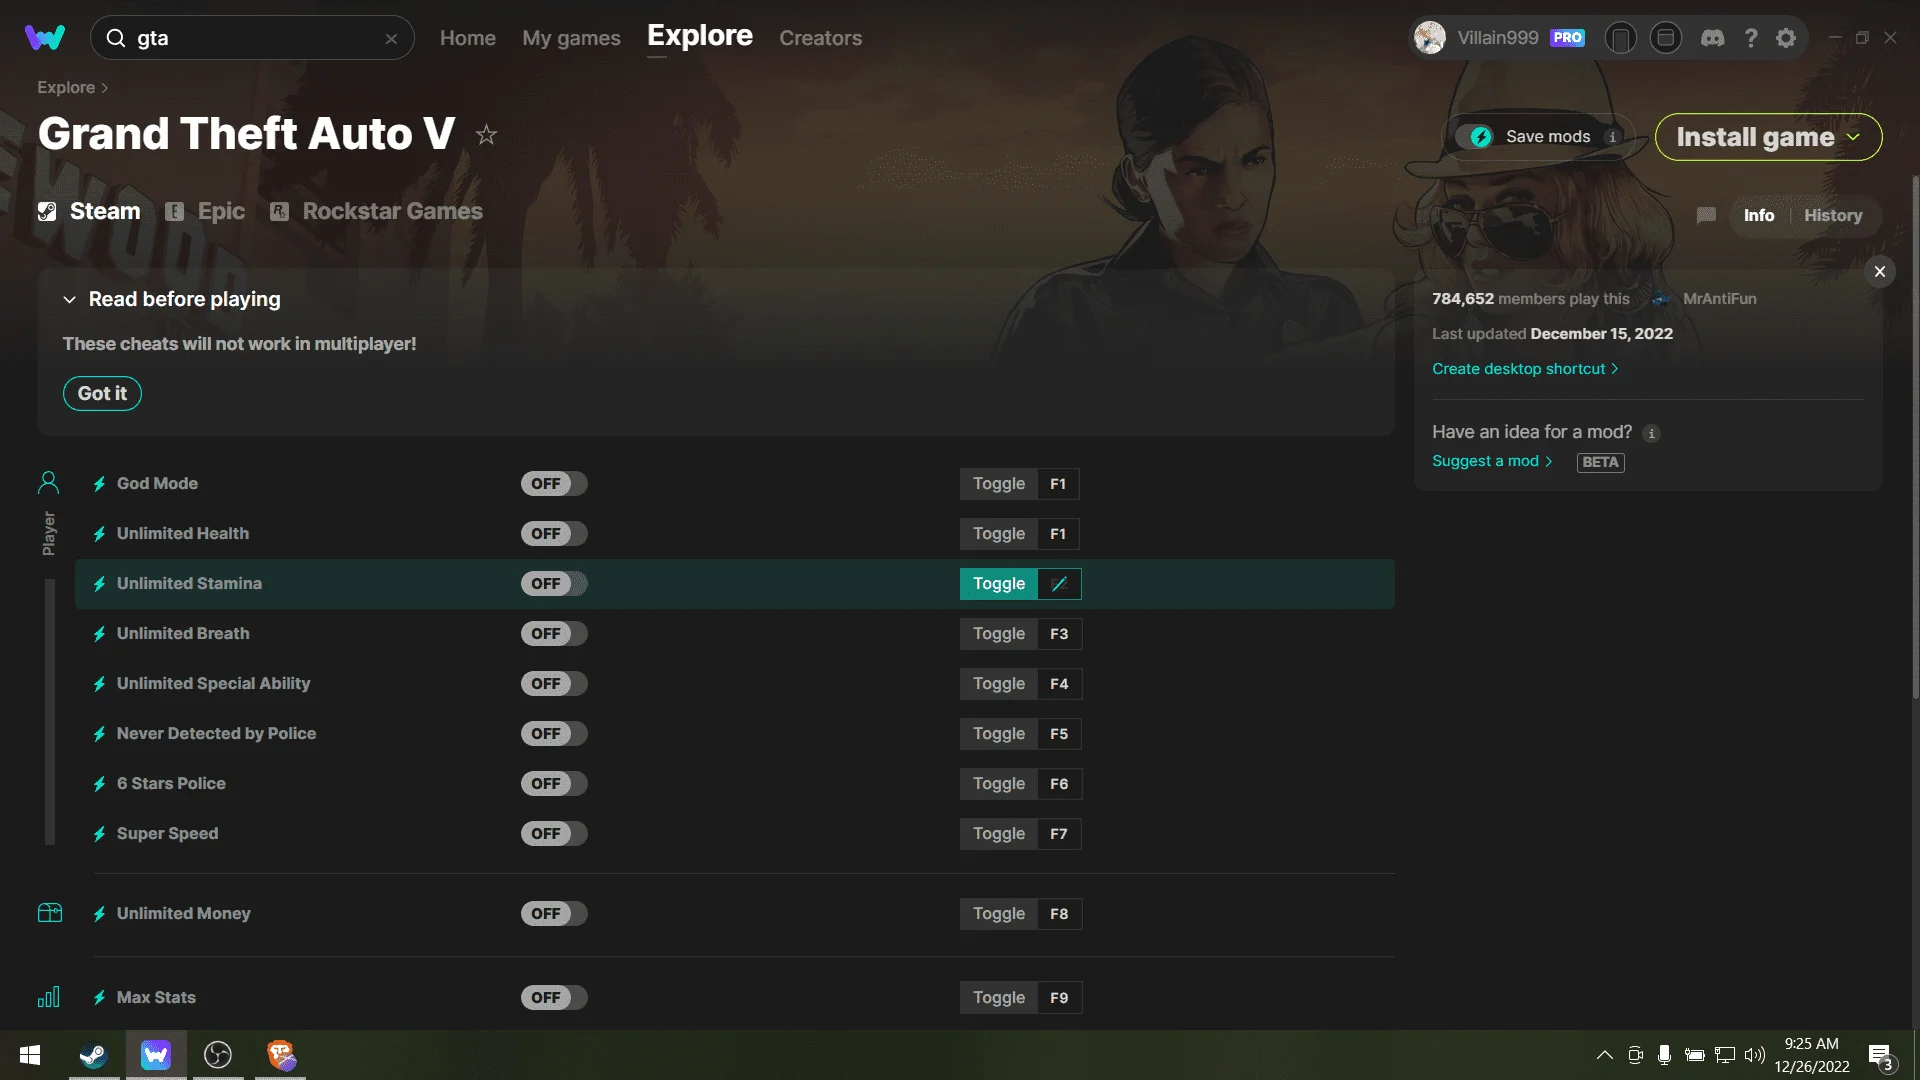Click in the gta search field
Image resolution: width=1920 pixels, height=1080 pixels.
[x=252, y=38]
